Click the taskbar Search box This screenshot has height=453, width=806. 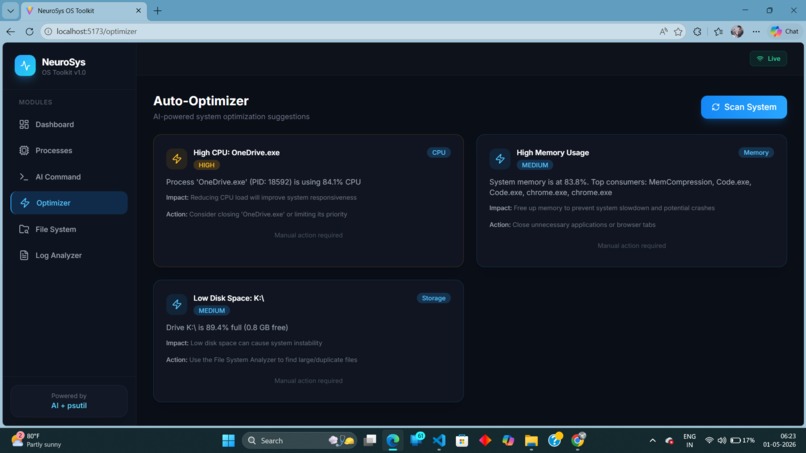[x=299, y=441]
